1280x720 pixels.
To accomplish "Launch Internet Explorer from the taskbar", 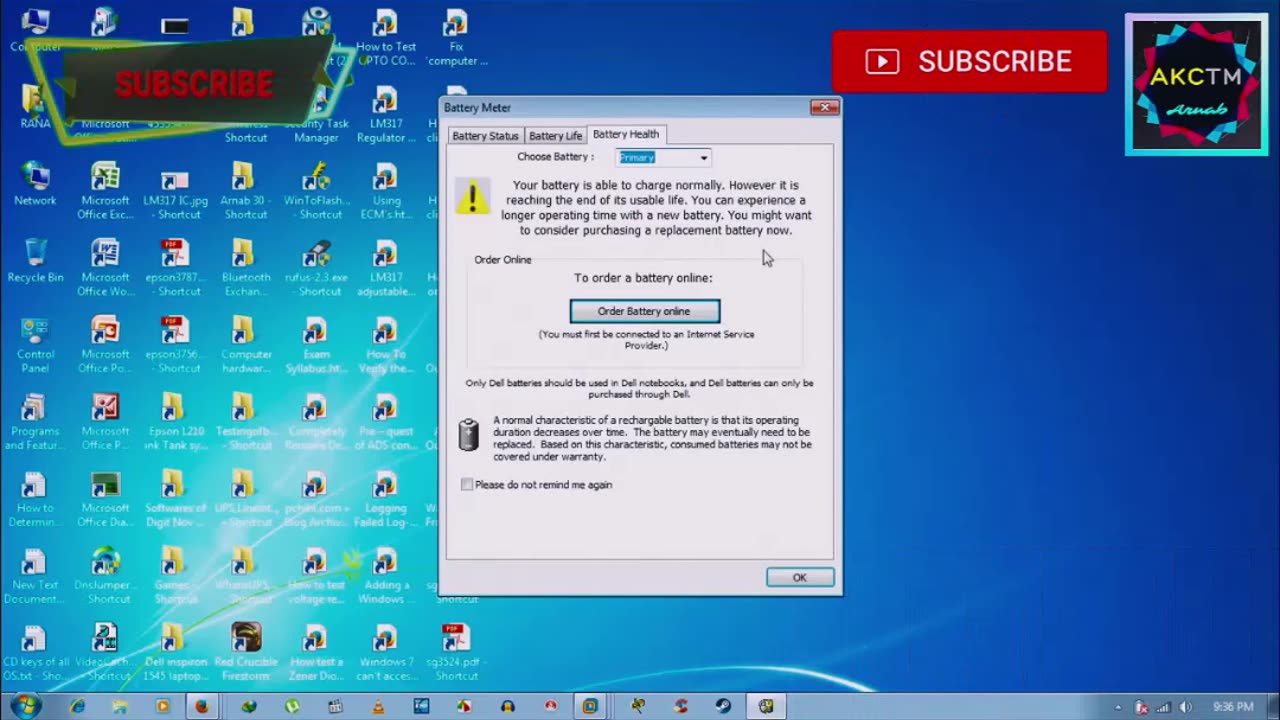I will point(77,706).
